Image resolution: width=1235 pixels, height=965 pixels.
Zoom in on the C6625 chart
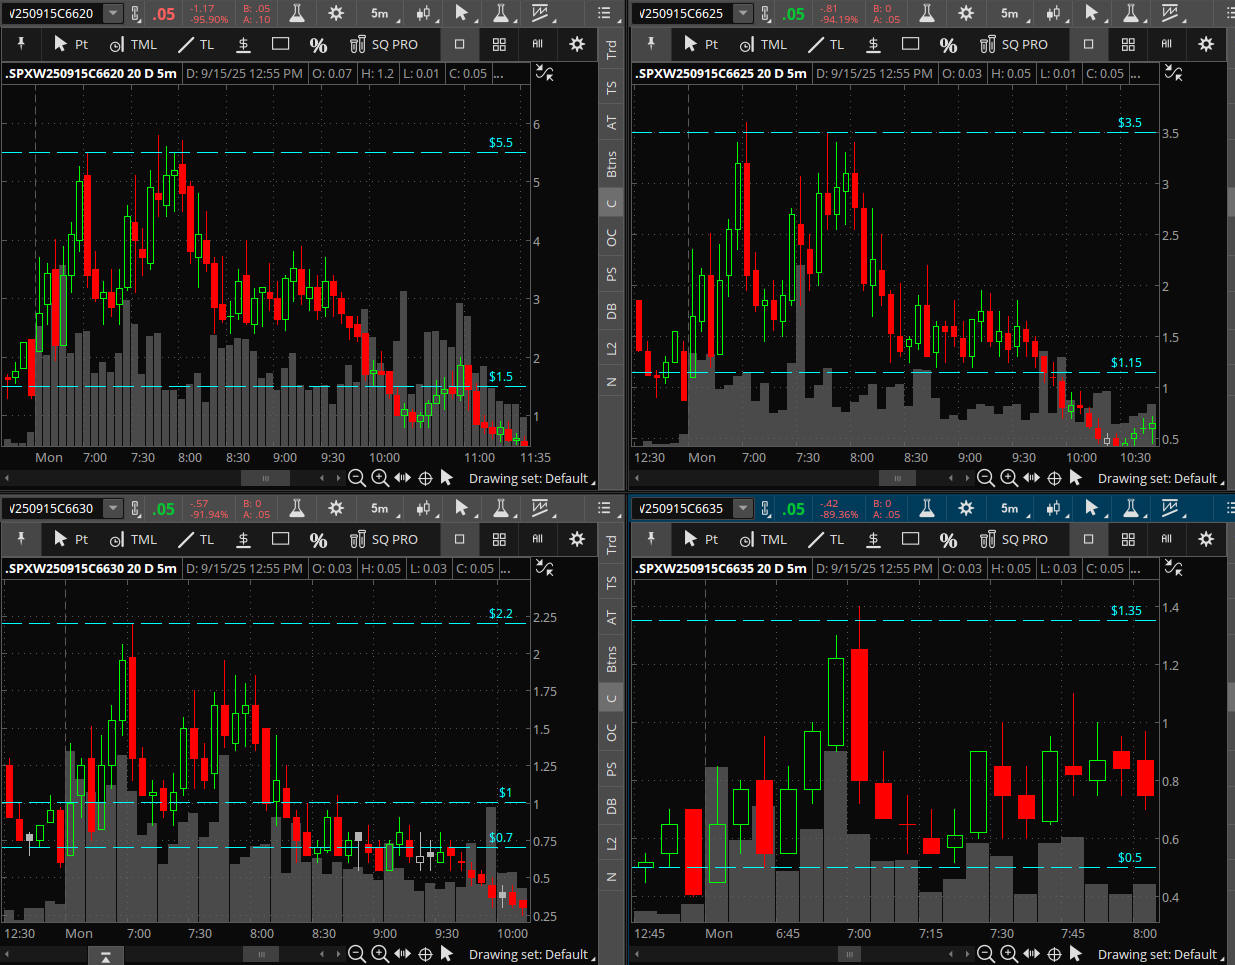[1009, 478]
